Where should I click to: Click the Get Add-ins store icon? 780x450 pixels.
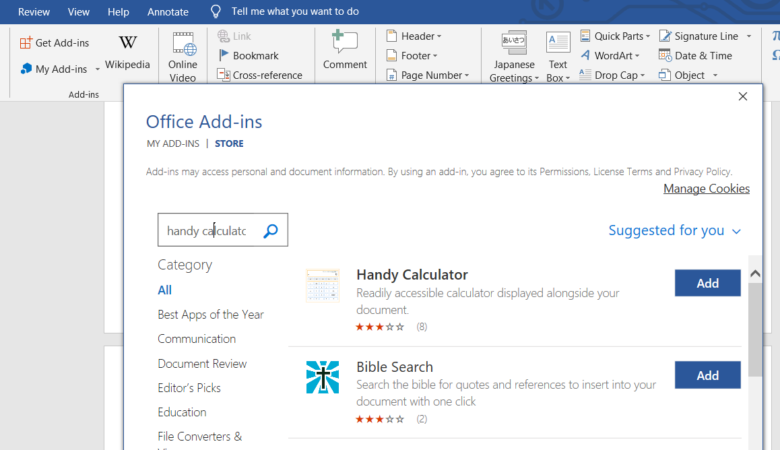[26, 43]
